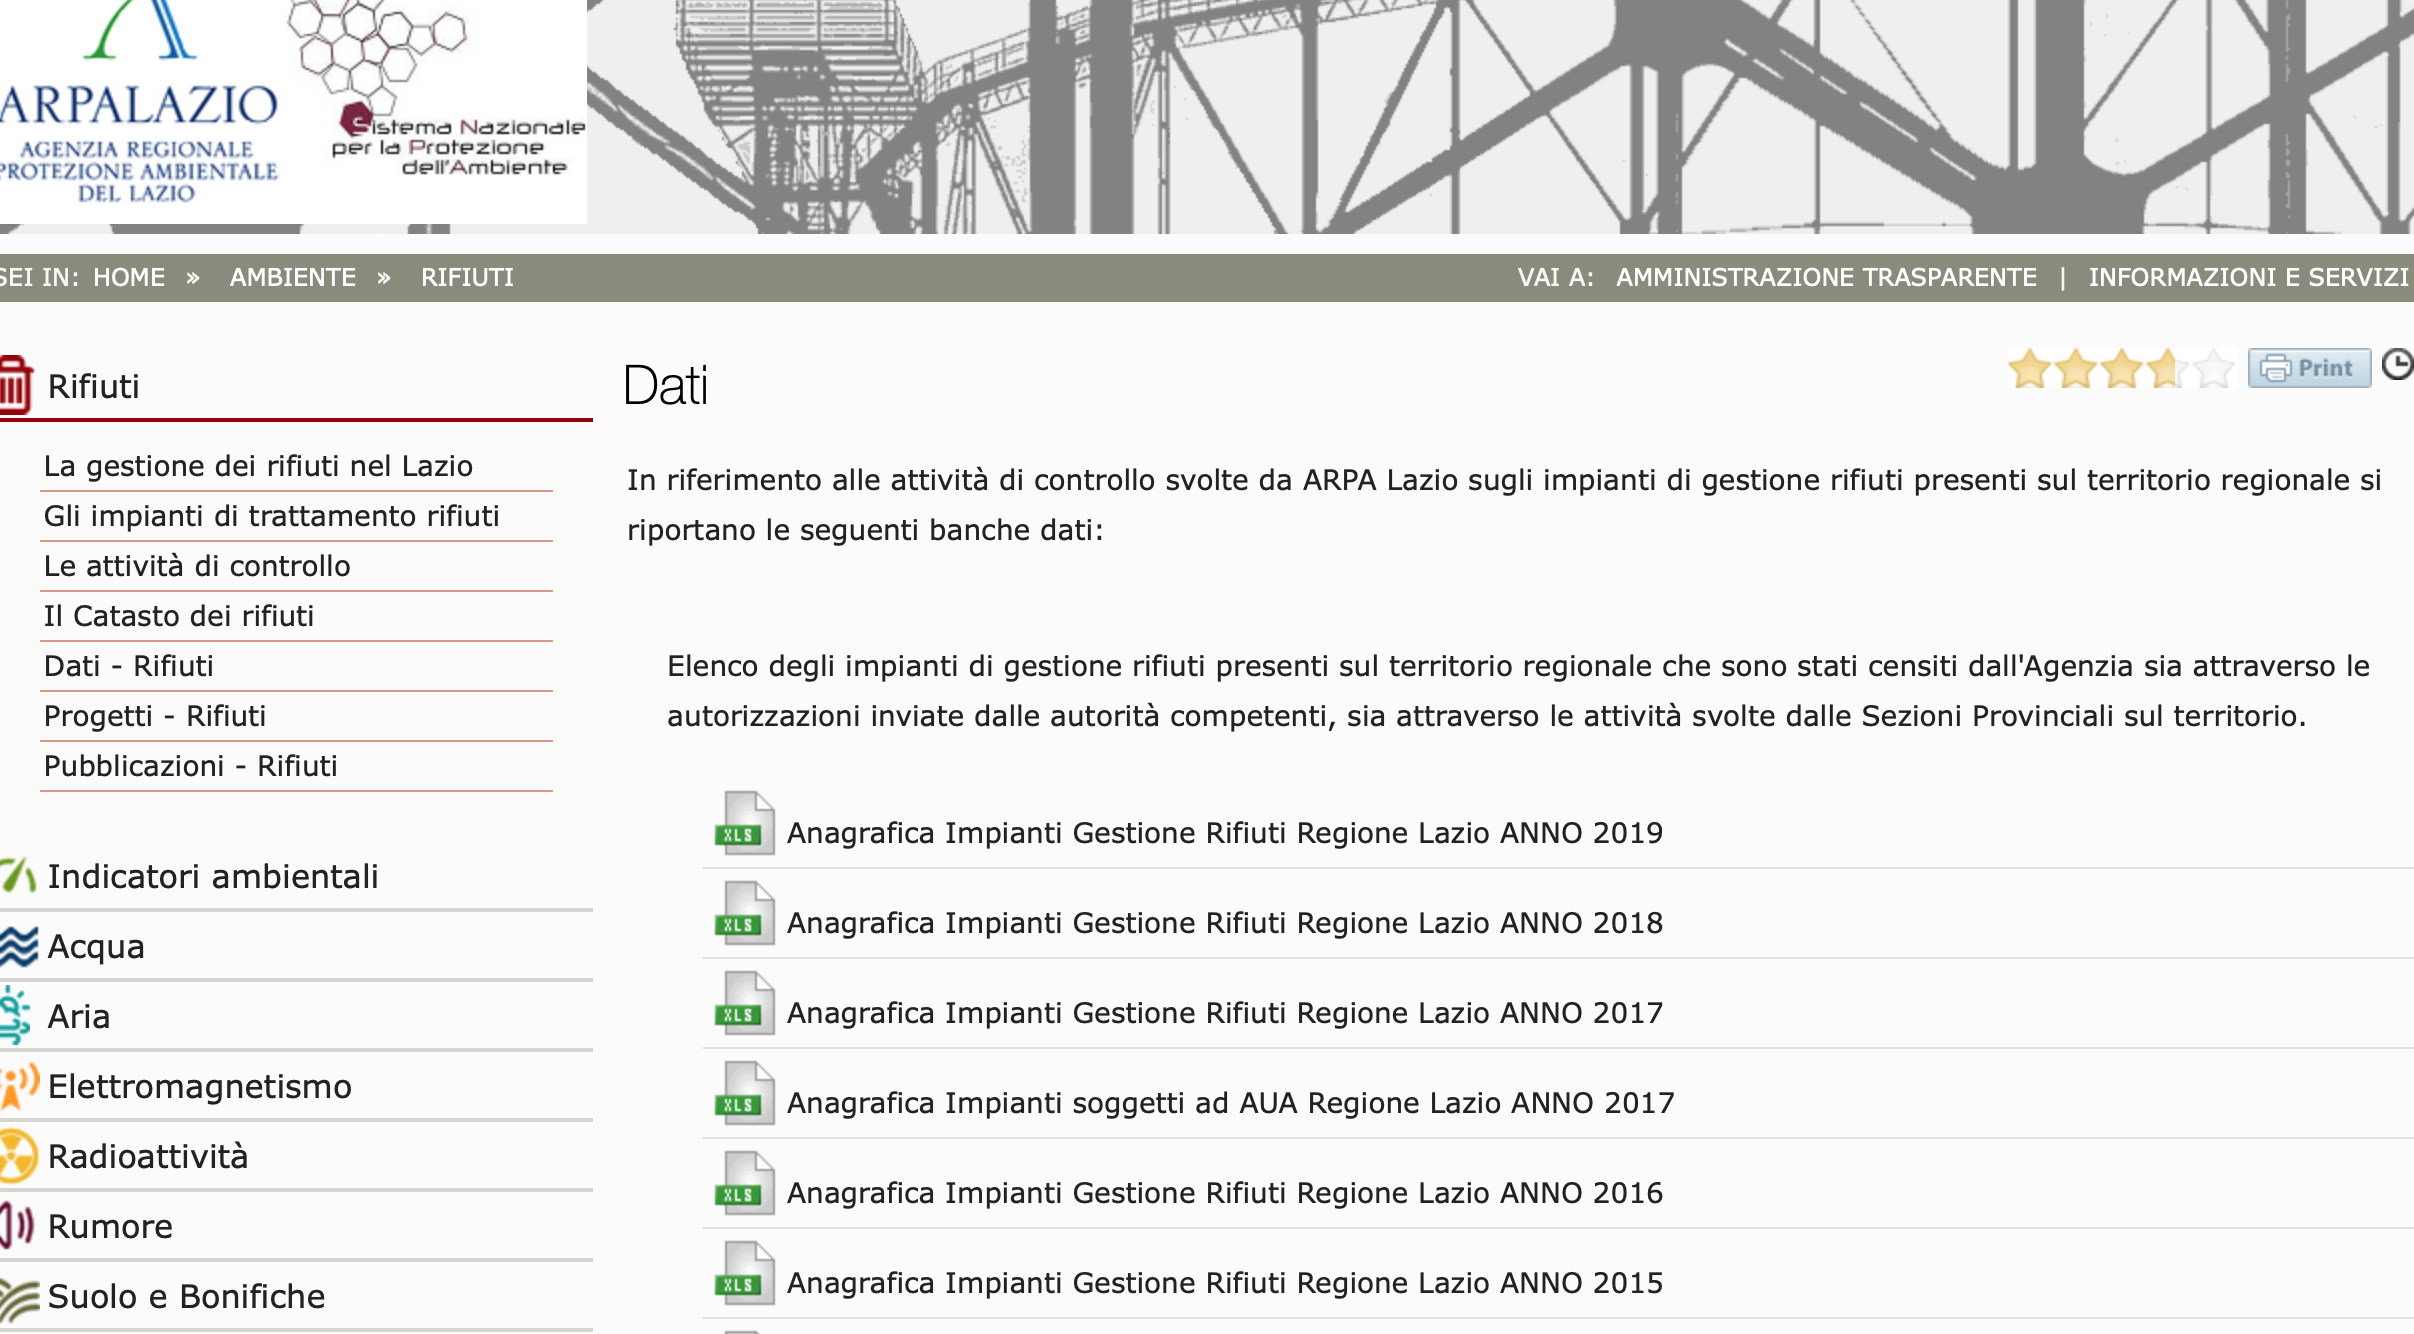Screen dimensions: 2414x1334
Task: Open the Radioattività section
Action: point(148,1156)
